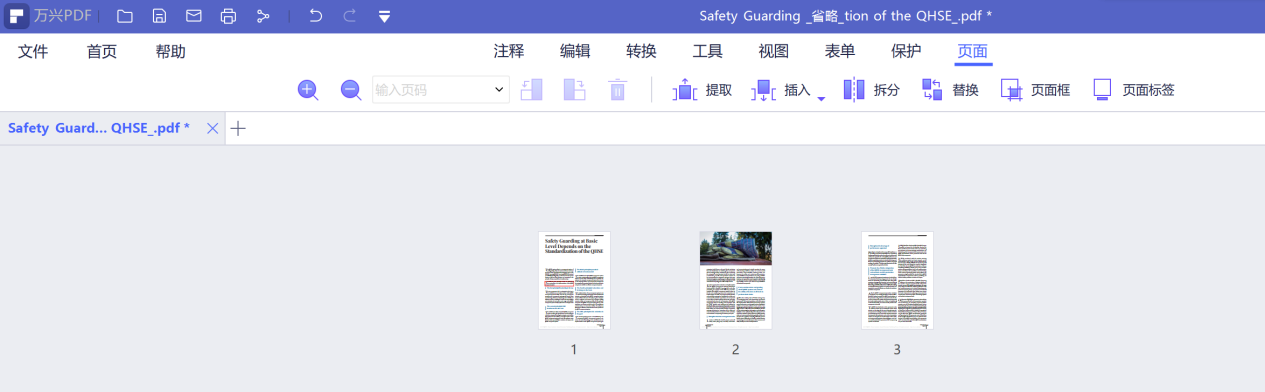Select page 2 thumbnail with photo
The image size is (1265, 392).
coord(735,280)
